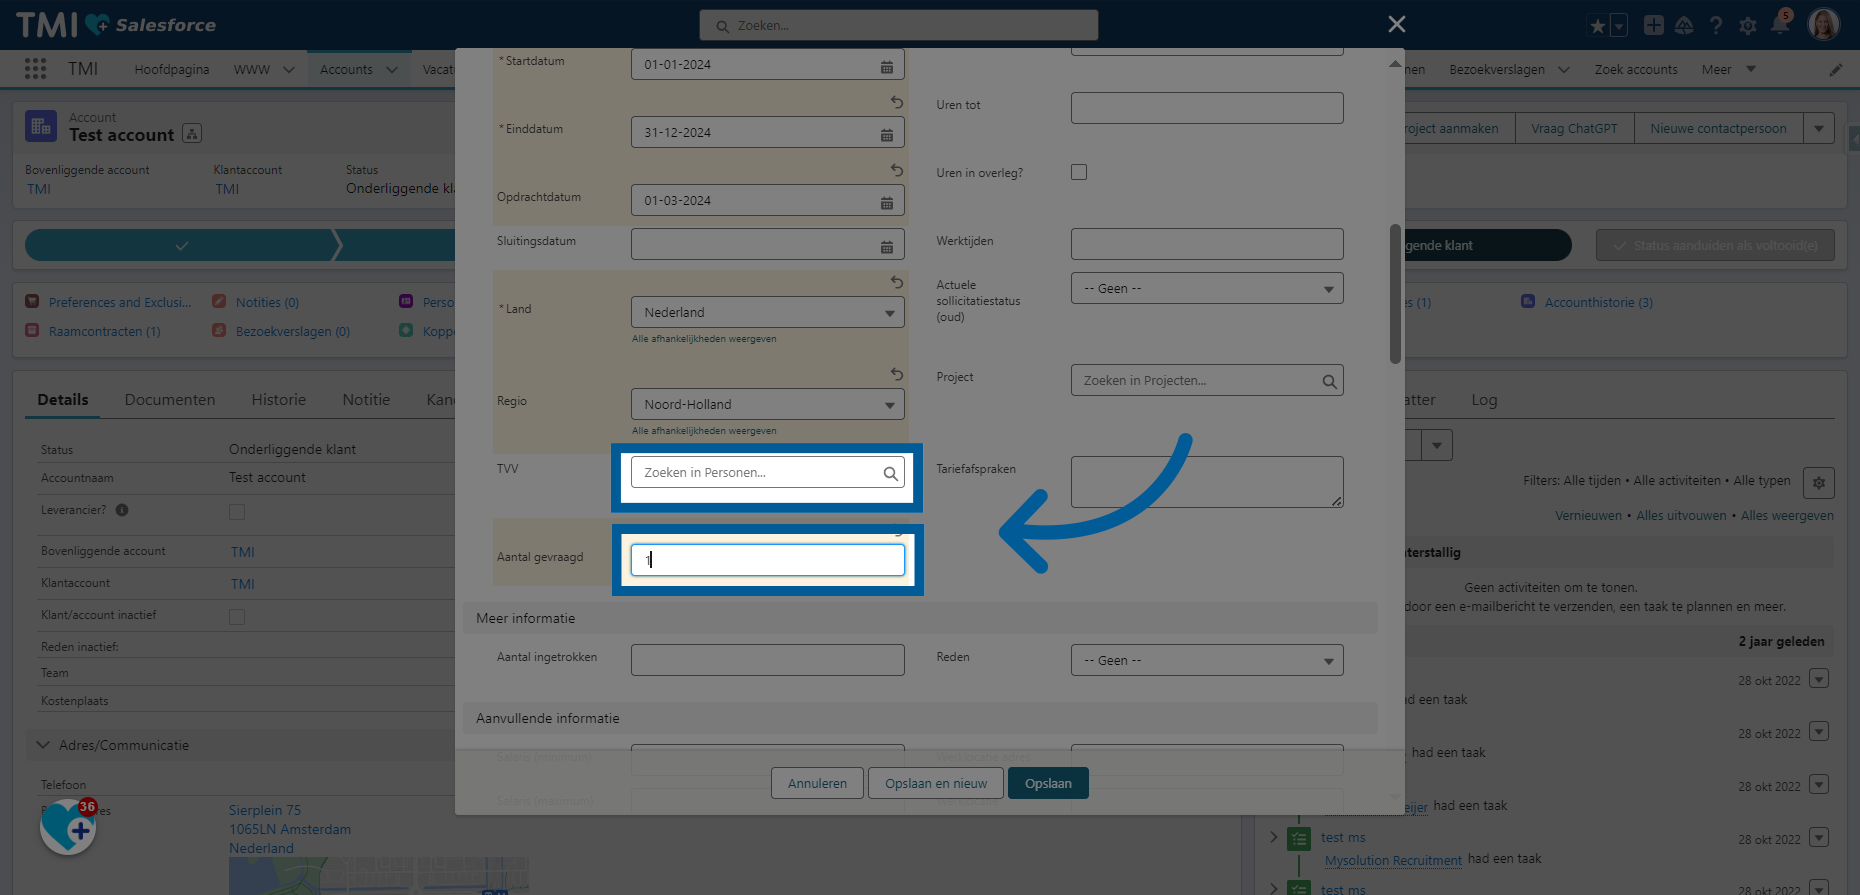The height and width of the screenshot is (895, 1860).
Task: Click the Nieuwe contactpersoon button
Action: [1718, 128]
